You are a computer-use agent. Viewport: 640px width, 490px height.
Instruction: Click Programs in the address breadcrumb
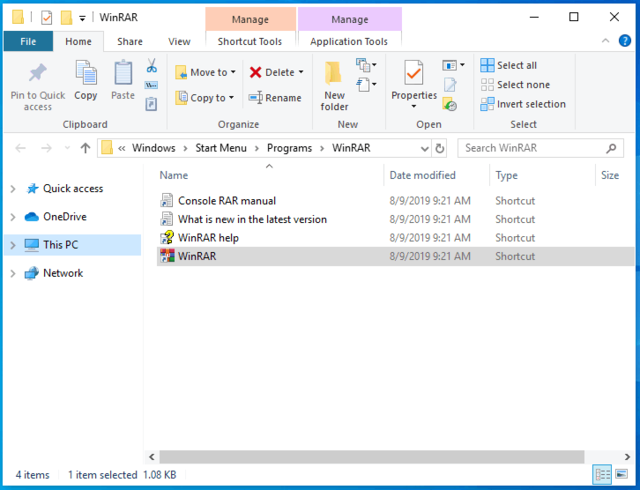(289, 148)
